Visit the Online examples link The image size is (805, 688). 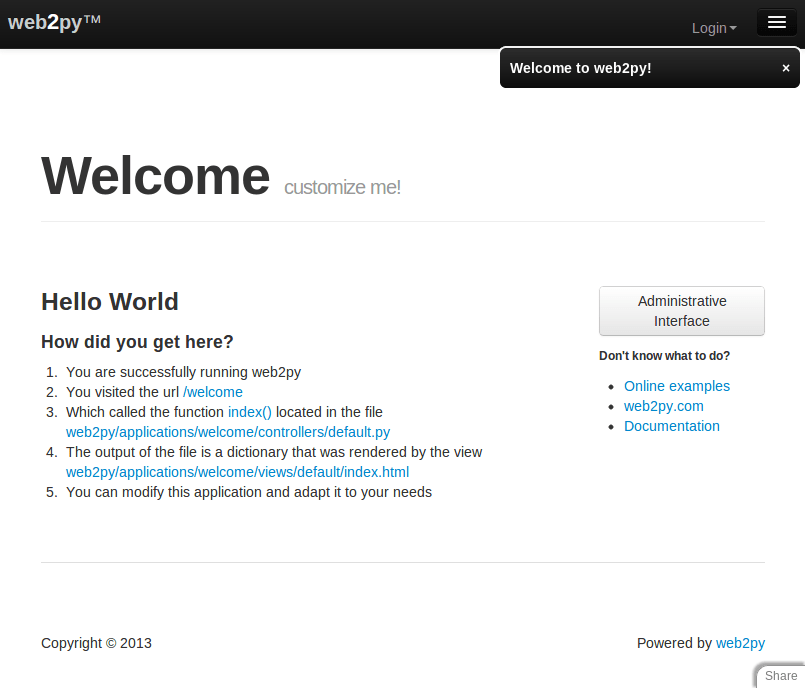click(677, 386)
